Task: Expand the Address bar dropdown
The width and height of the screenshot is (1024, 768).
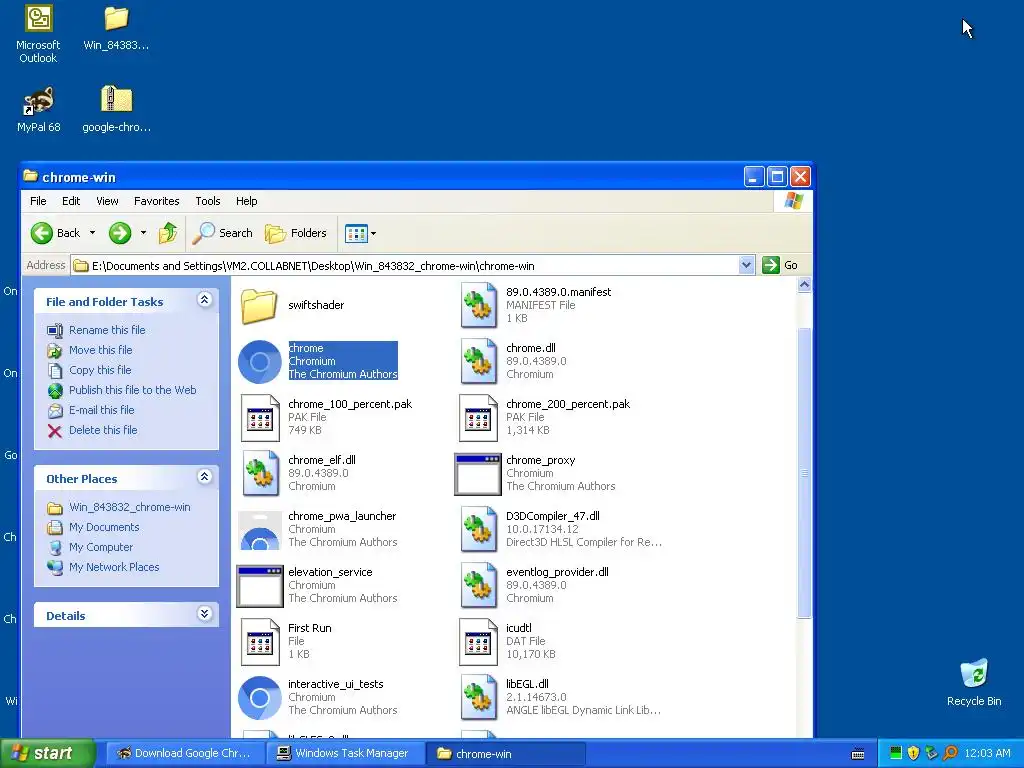Action: point(746,265)
